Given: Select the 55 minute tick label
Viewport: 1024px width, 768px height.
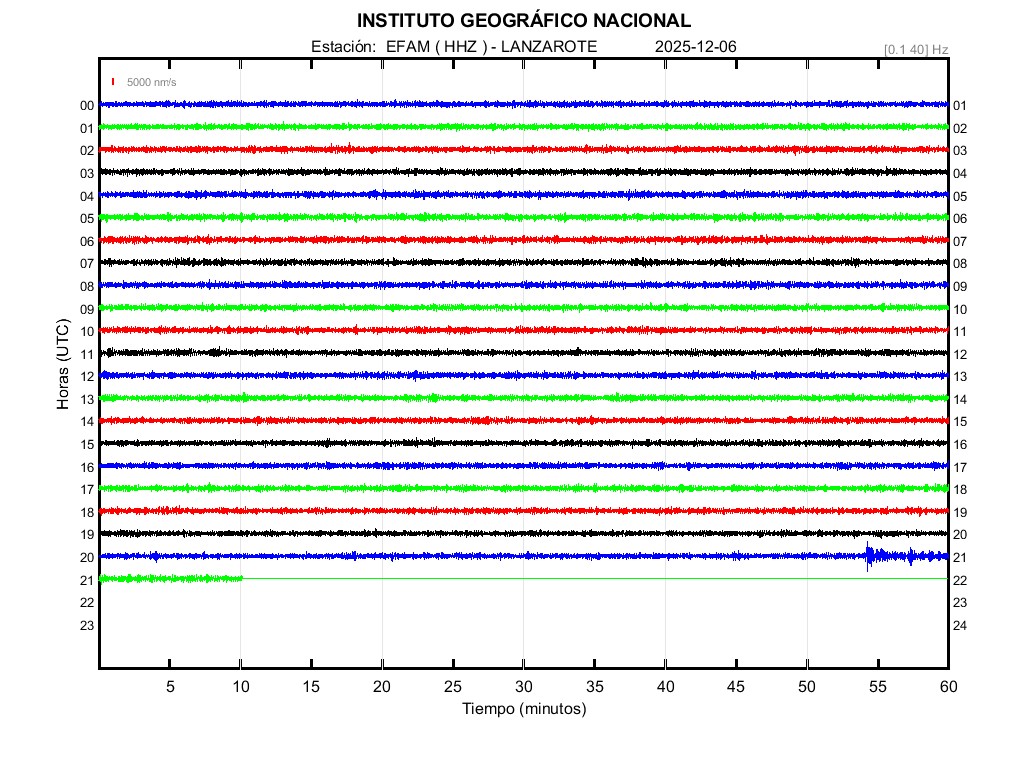Looking at the screenshot, I should [877, 686].
